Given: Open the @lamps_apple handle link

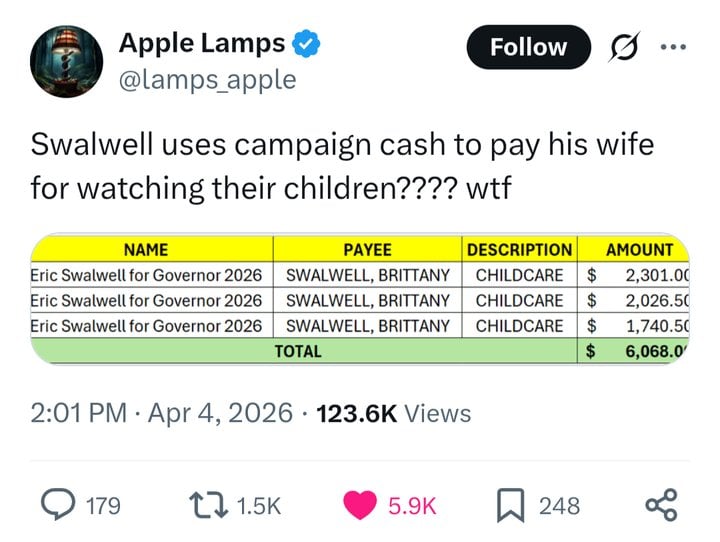Looking at the screenshot, I should coord(208,80).
